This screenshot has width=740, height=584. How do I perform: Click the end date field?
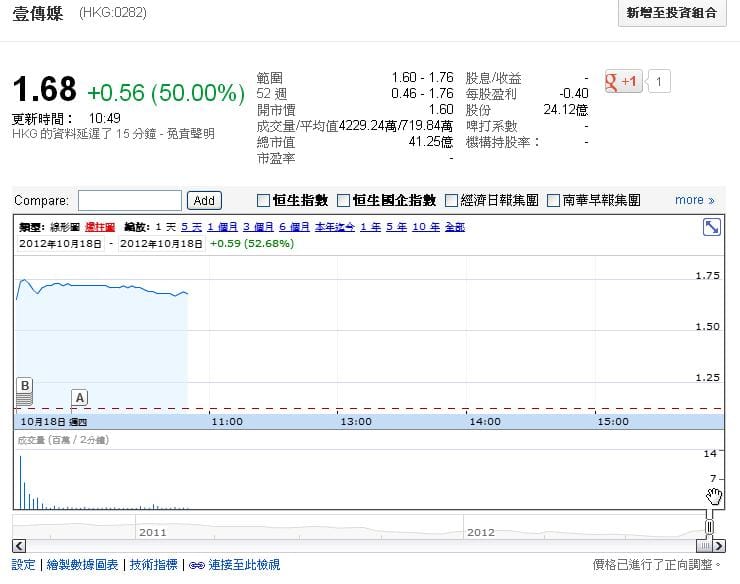pos(161,244)
